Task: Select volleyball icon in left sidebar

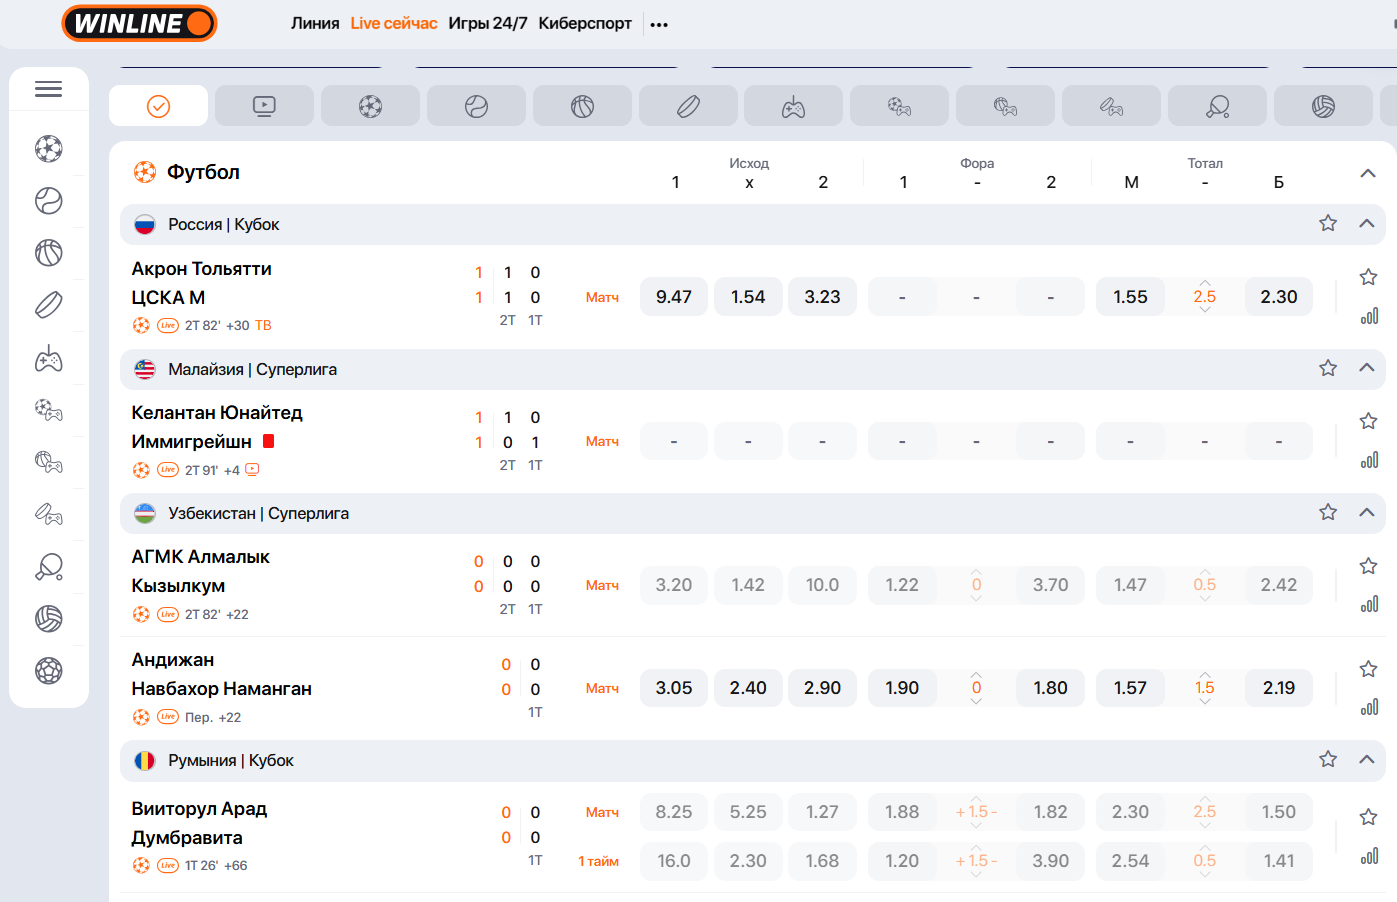Action: click(48, 618)
